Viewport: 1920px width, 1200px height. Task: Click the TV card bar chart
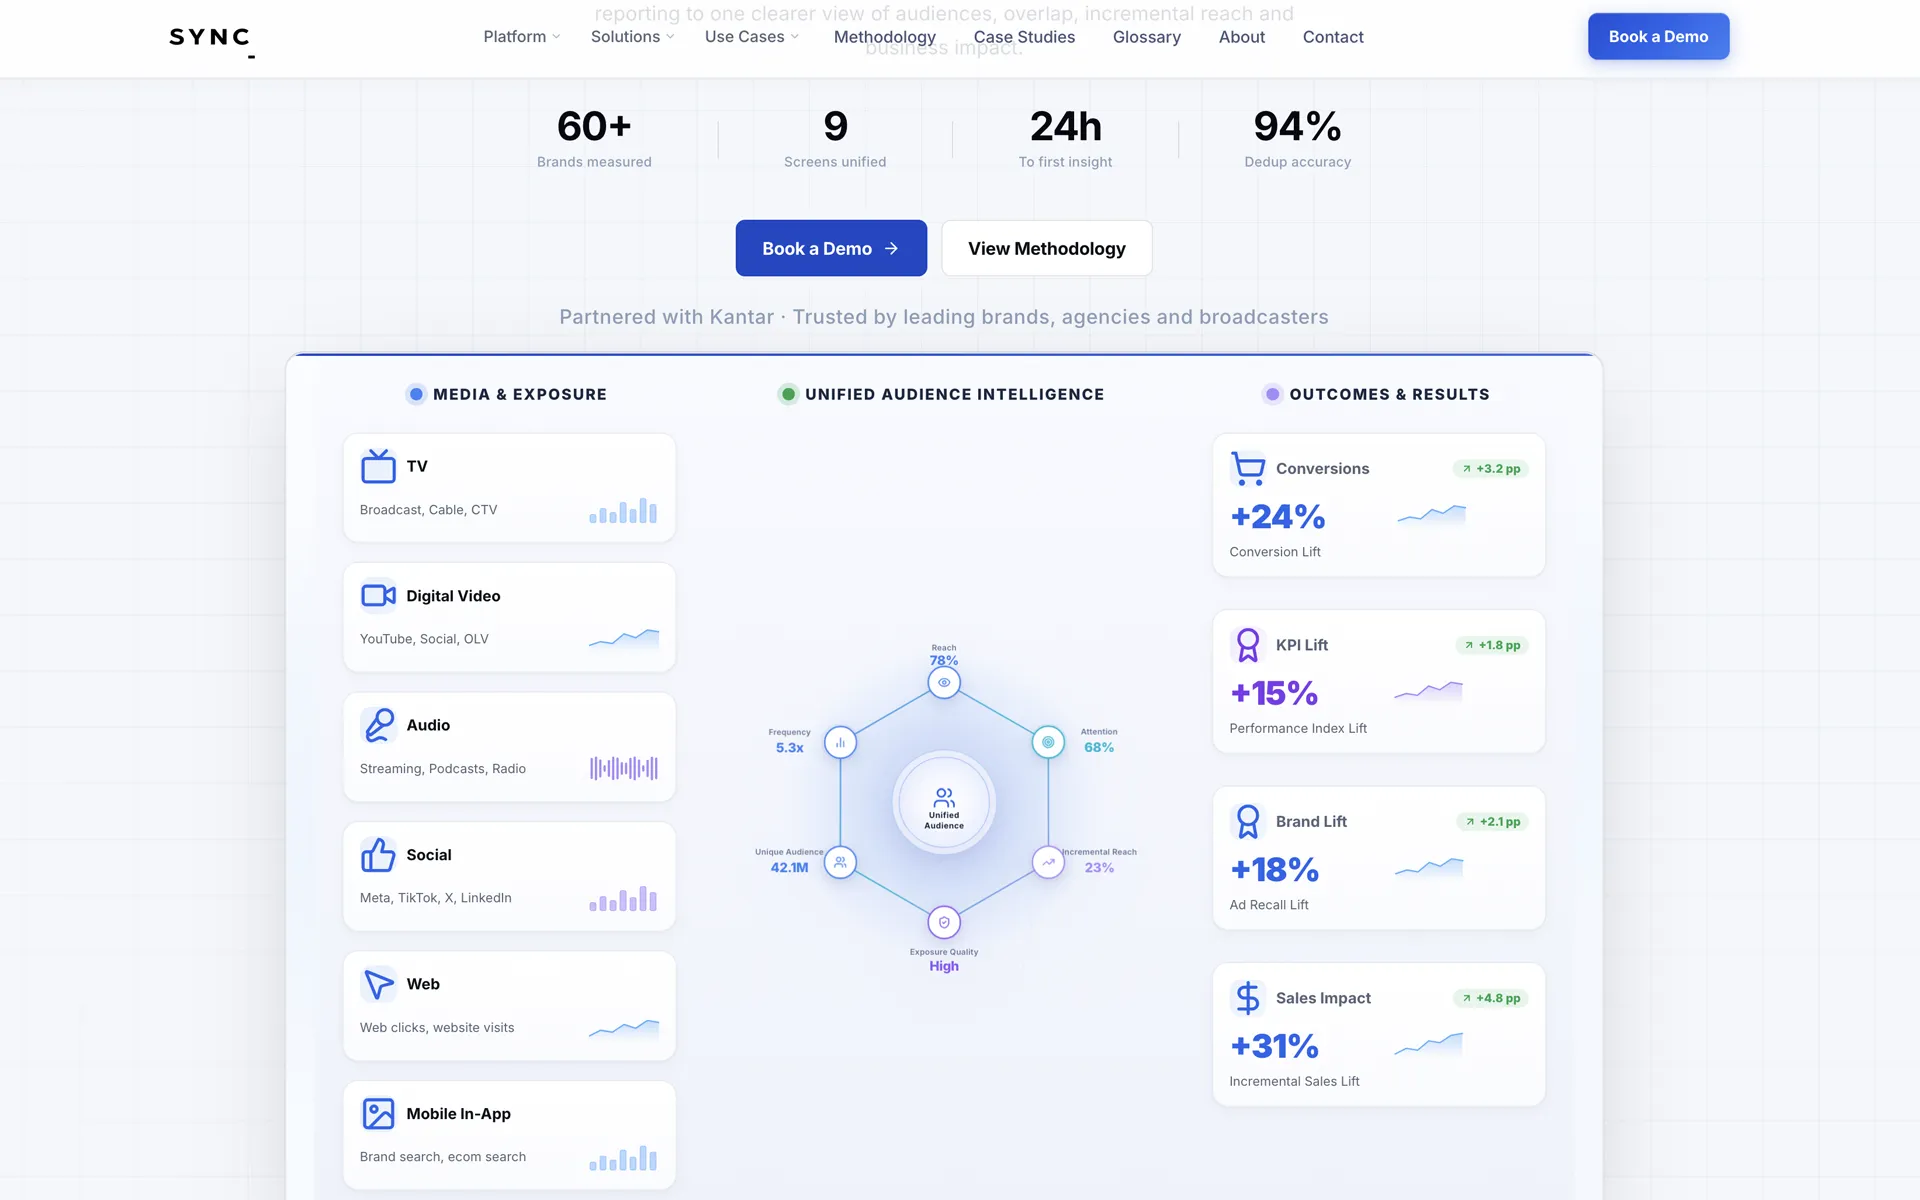623,511
